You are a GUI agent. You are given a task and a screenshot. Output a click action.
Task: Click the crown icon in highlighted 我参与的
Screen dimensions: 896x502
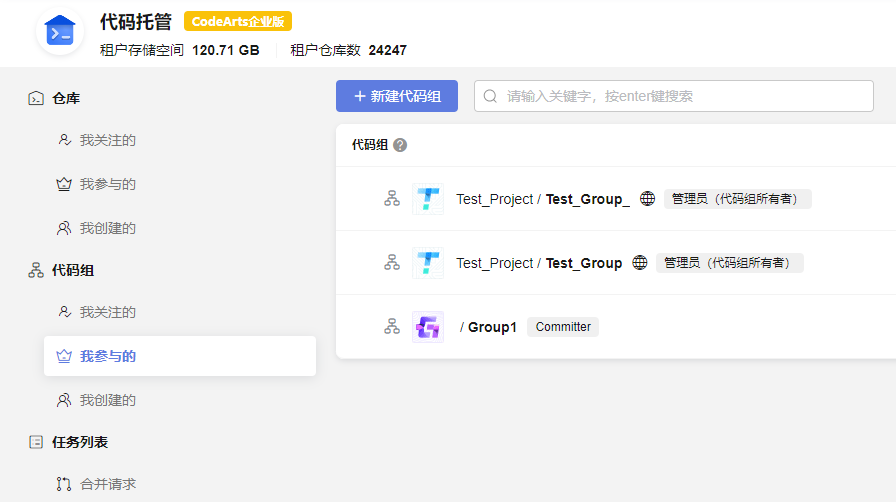point(64,356)
